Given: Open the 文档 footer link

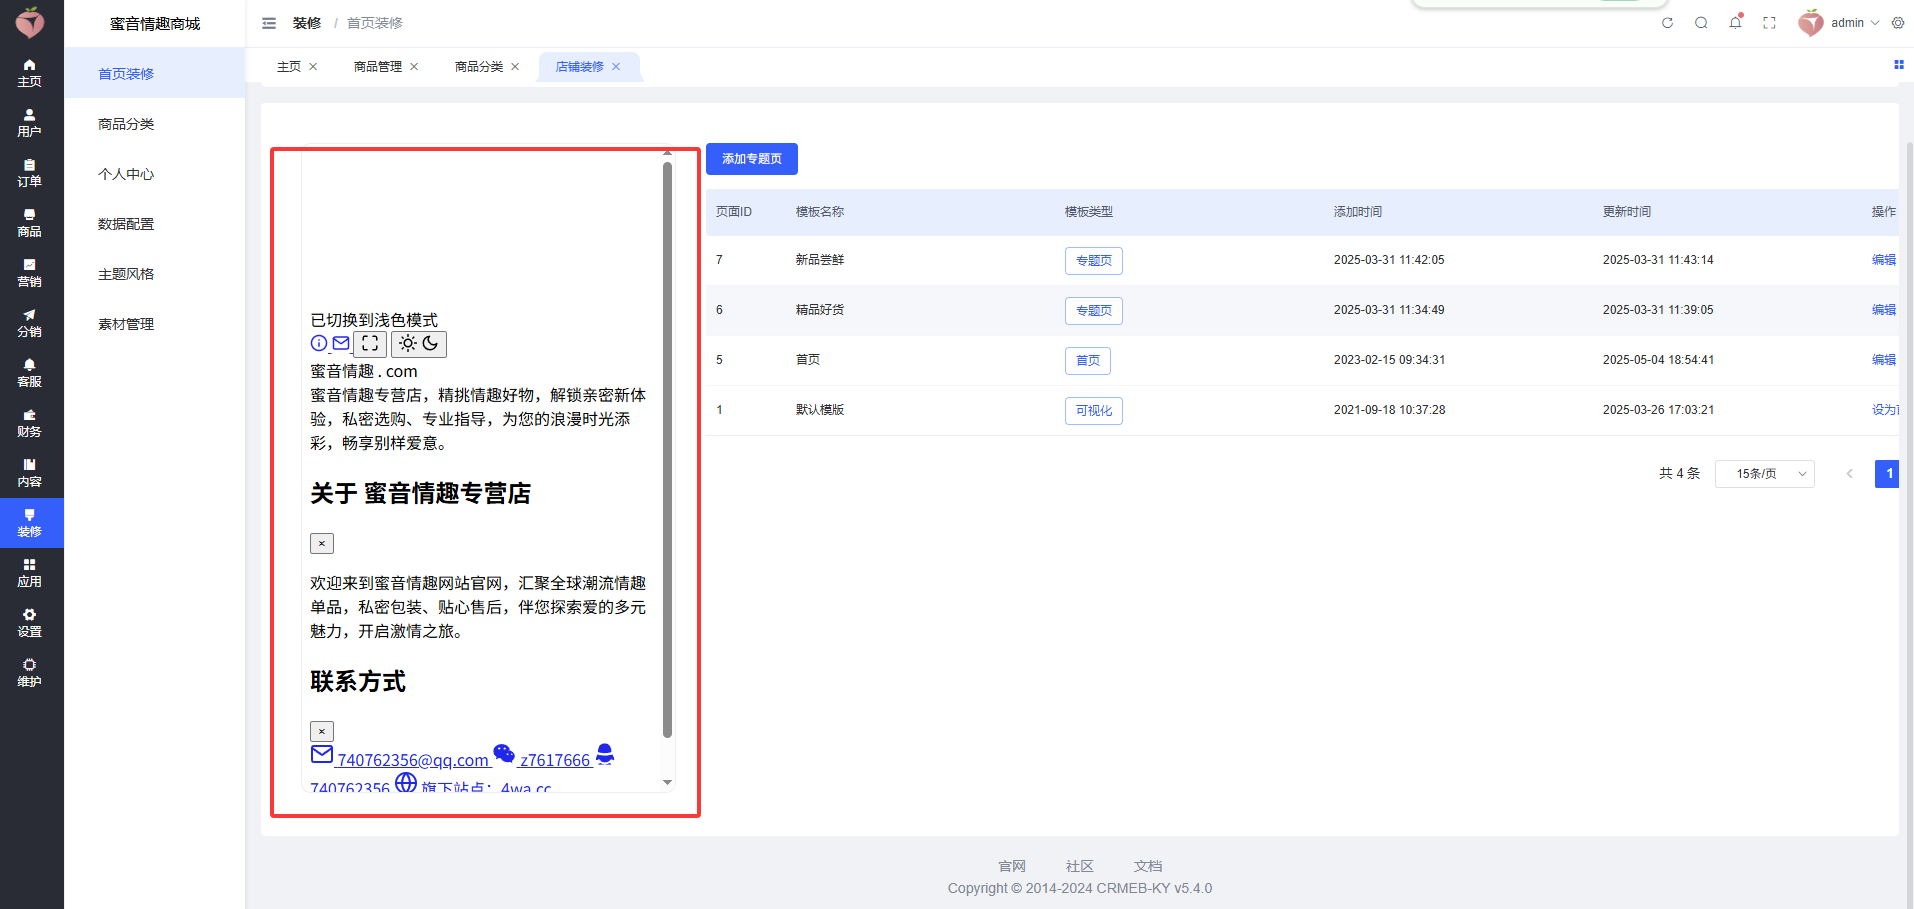Looking at the screenshot, I should [x=1148, y=866].
